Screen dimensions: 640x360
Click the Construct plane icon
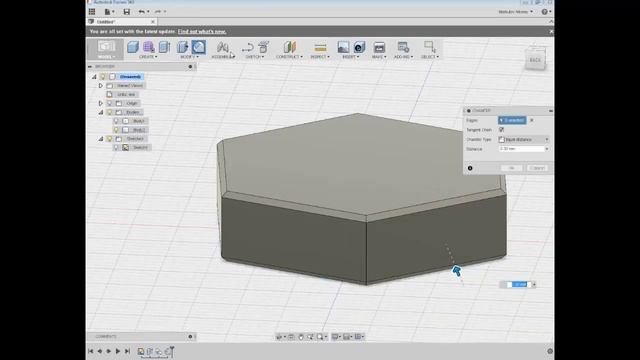[x=289, y=47]
